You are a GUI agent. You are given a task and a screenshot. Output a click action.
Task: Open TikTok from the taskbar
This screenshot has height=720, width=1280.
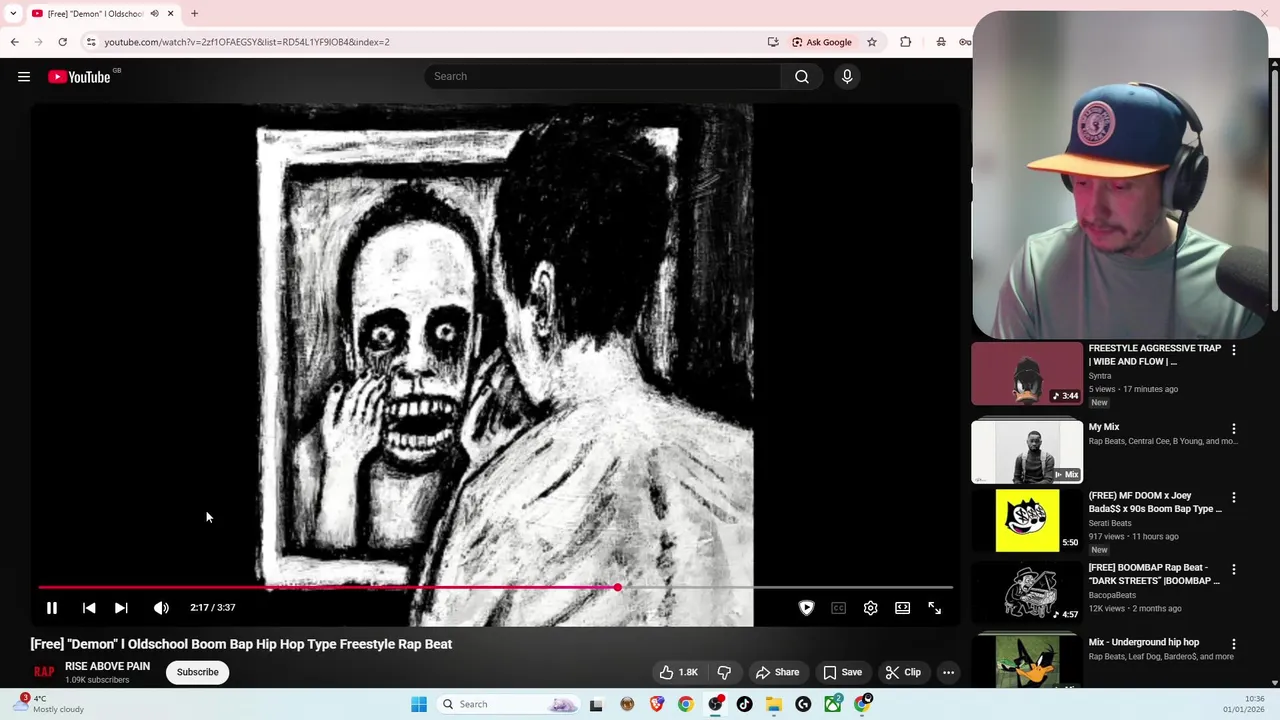pyautogui.click(x=744, y=704)
